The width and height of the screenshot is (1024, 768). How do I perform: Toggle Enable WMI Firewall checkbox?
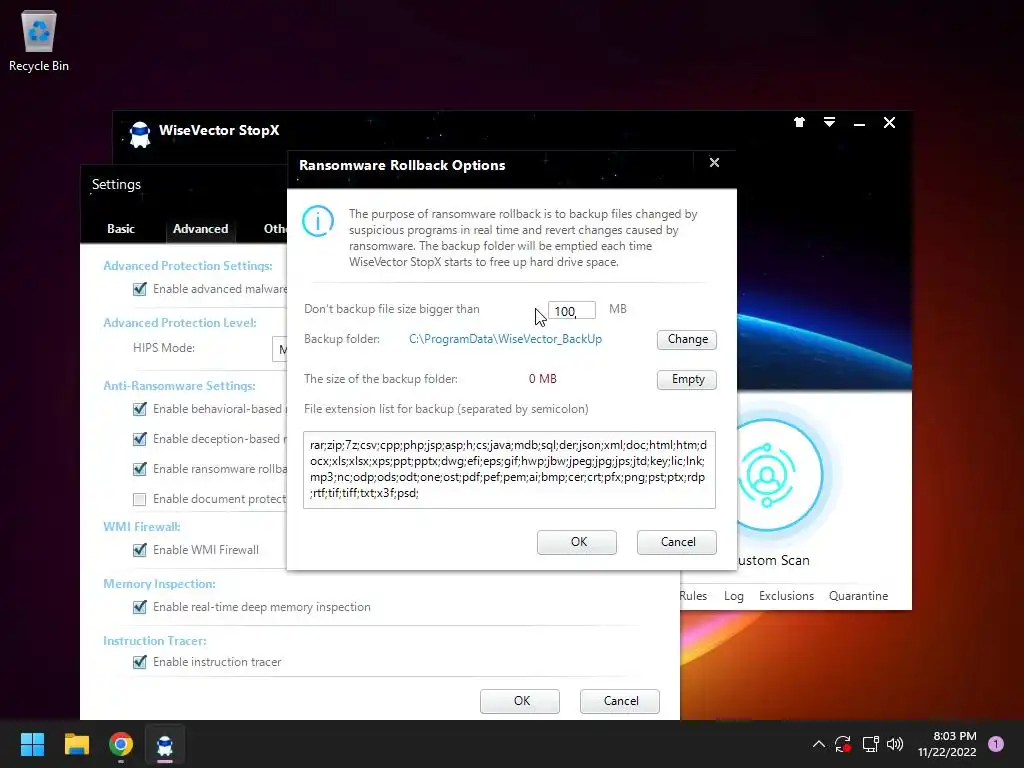click(x=139, y=550)
